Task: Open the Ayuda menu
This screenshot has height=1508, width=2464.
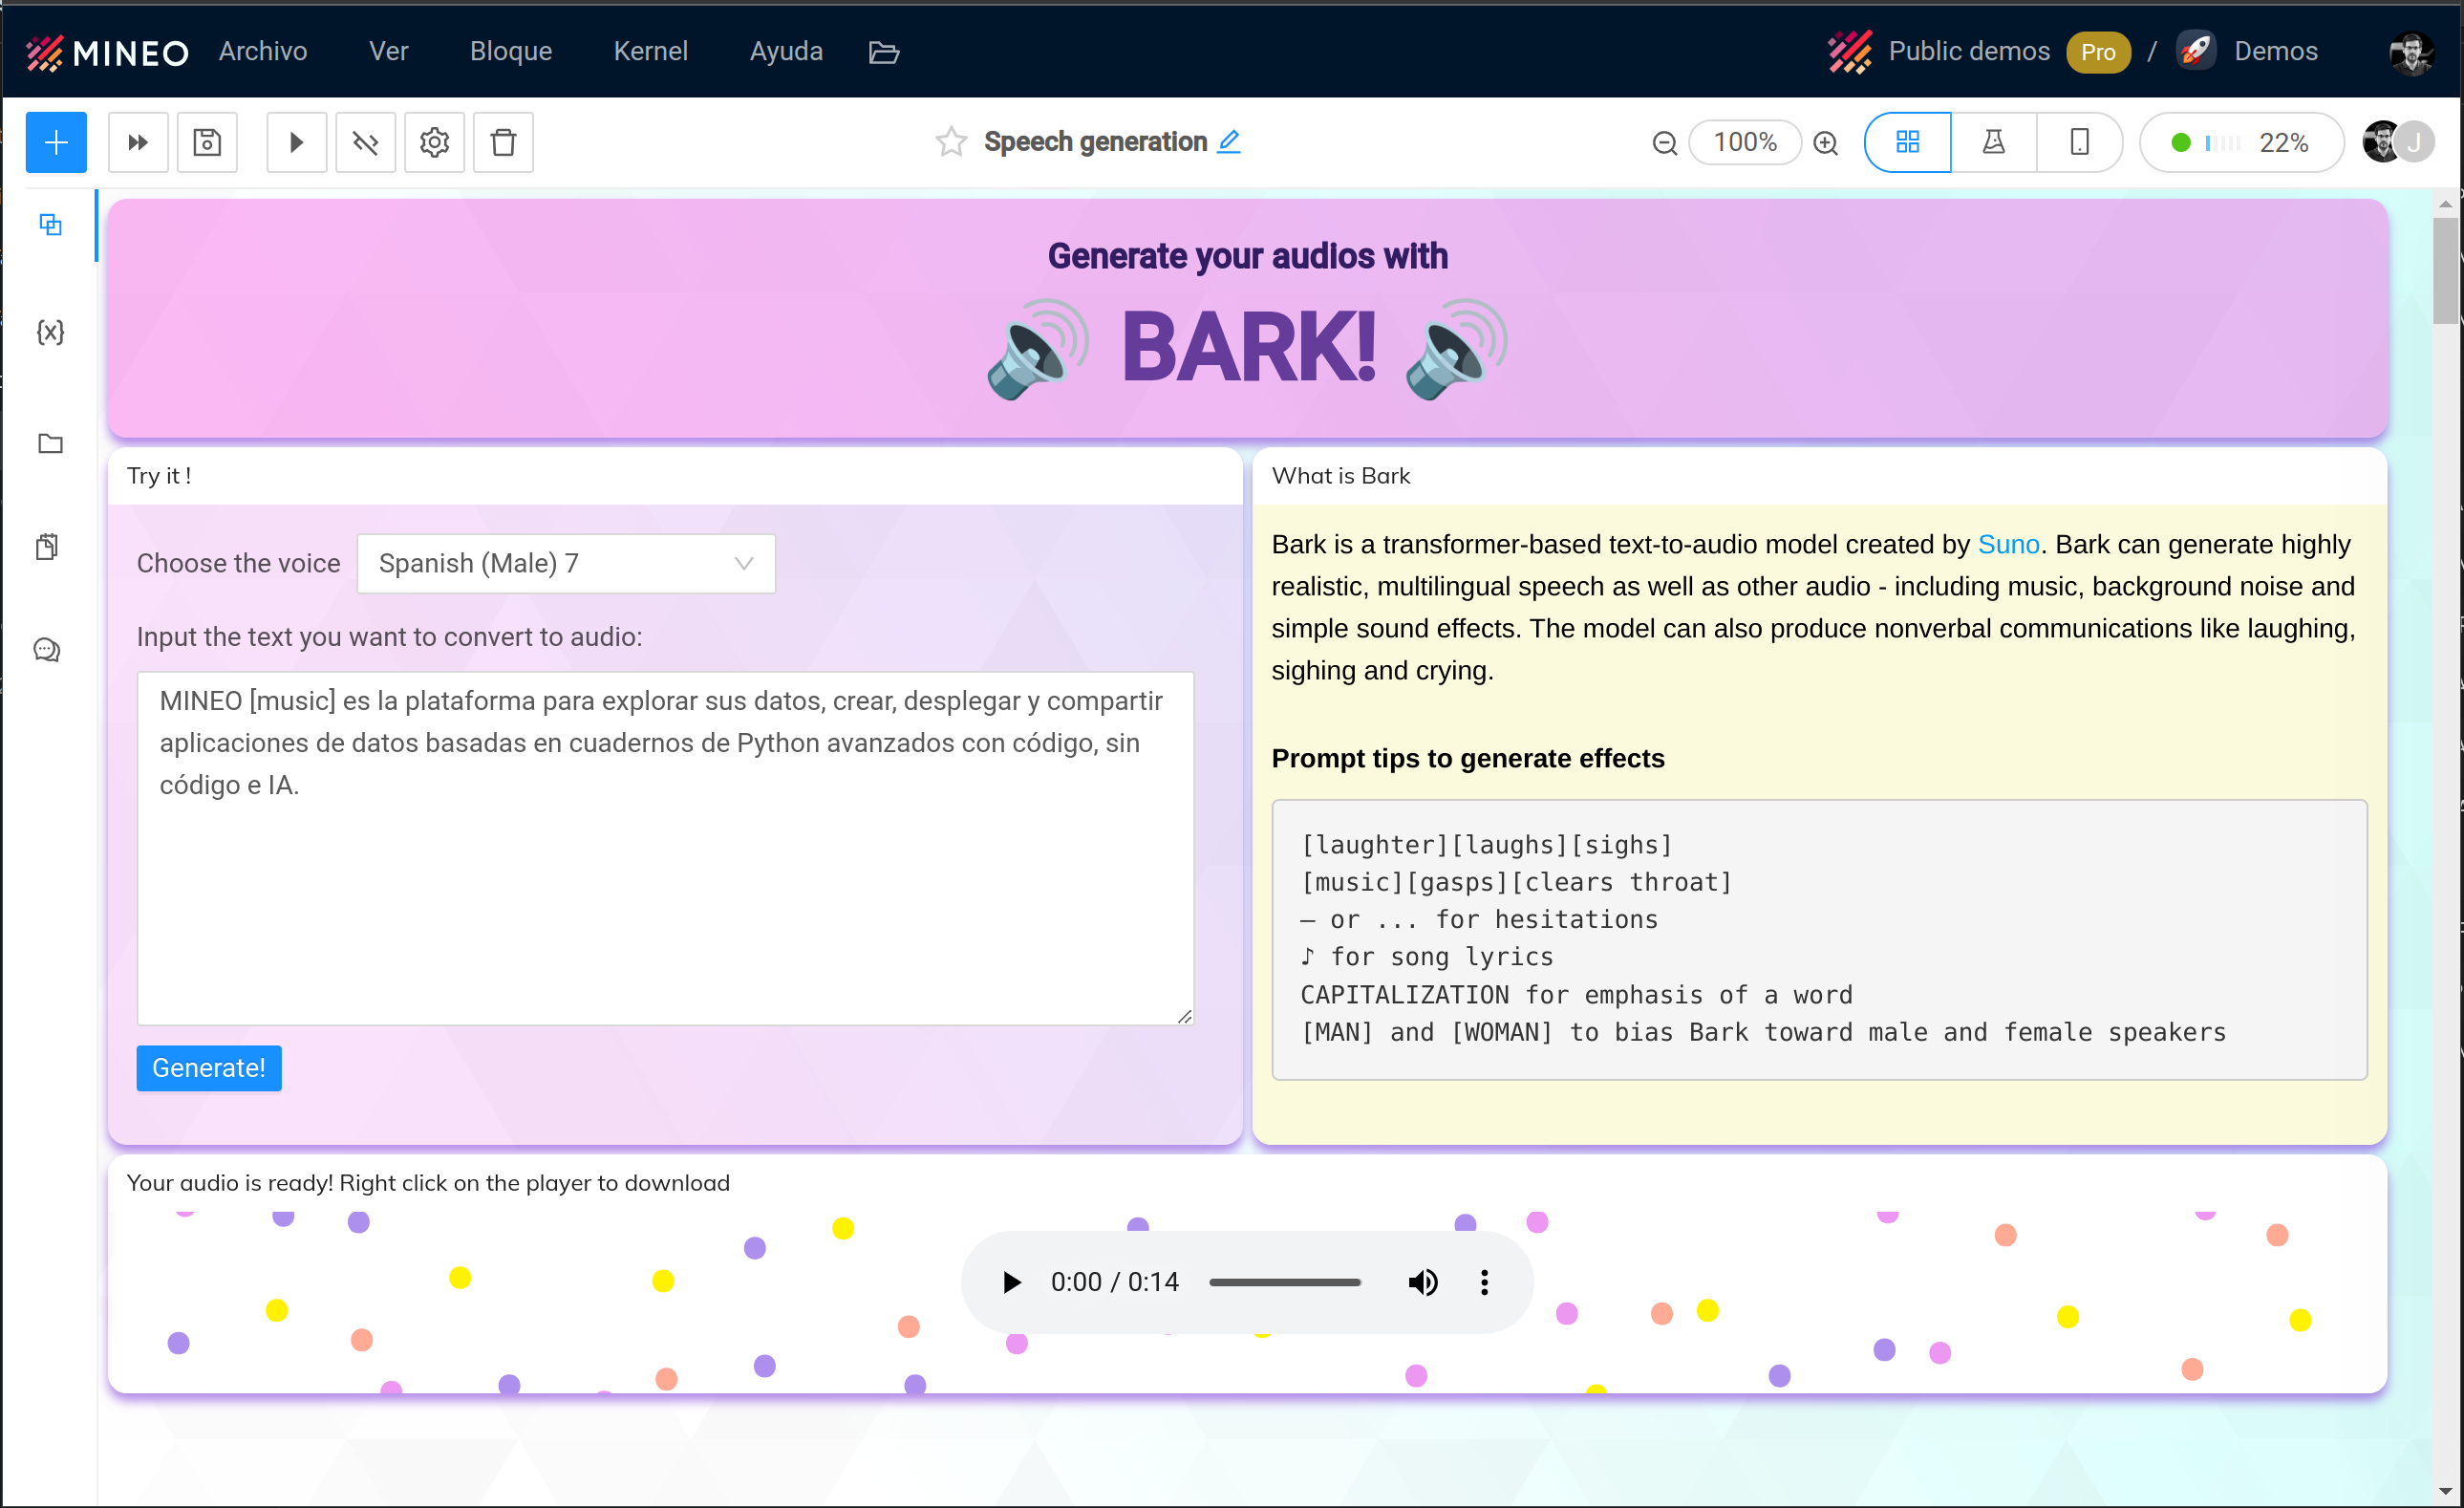Action: (786, 51)
